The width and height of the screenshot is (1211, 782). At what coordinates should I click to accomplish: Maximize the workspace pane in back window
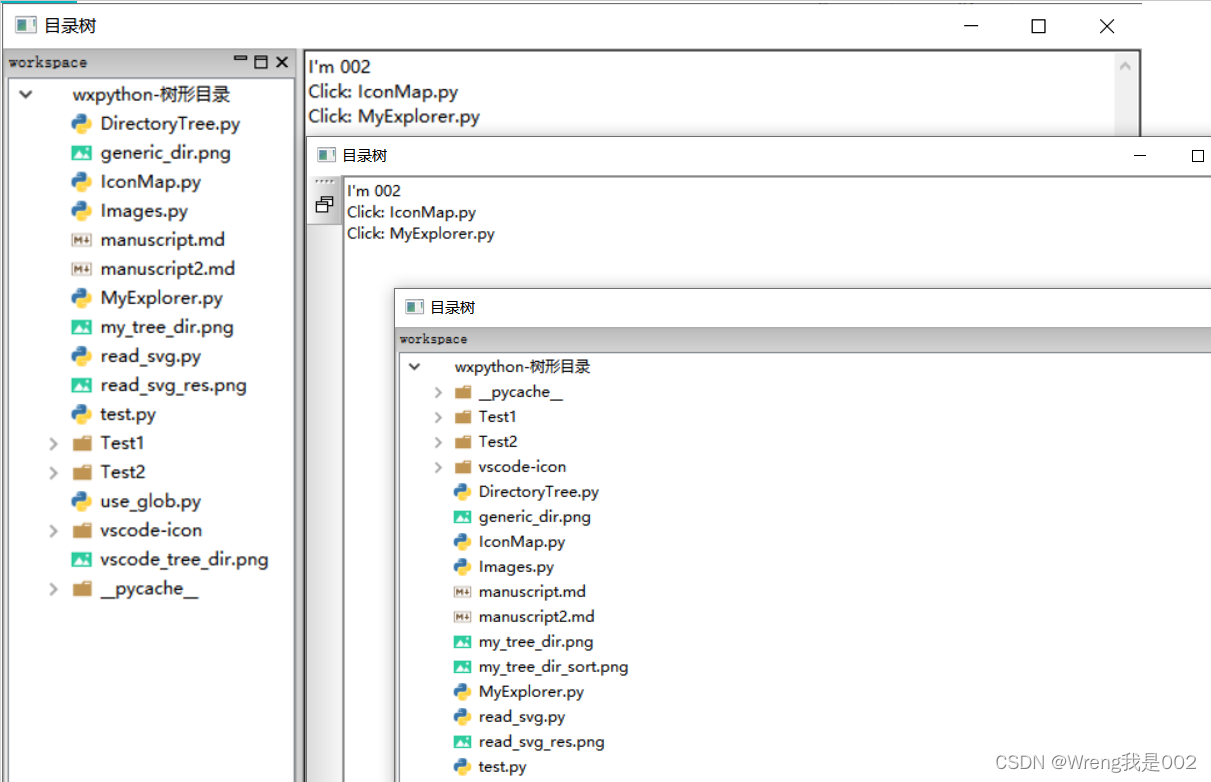point(261,62)
